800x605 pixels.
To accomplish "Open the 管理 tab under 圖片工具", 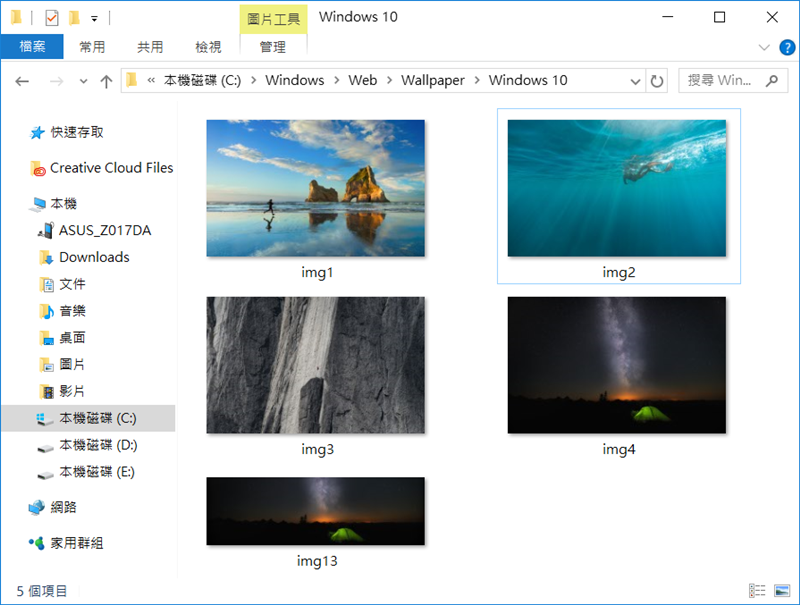I will click(x=273, y=47).
